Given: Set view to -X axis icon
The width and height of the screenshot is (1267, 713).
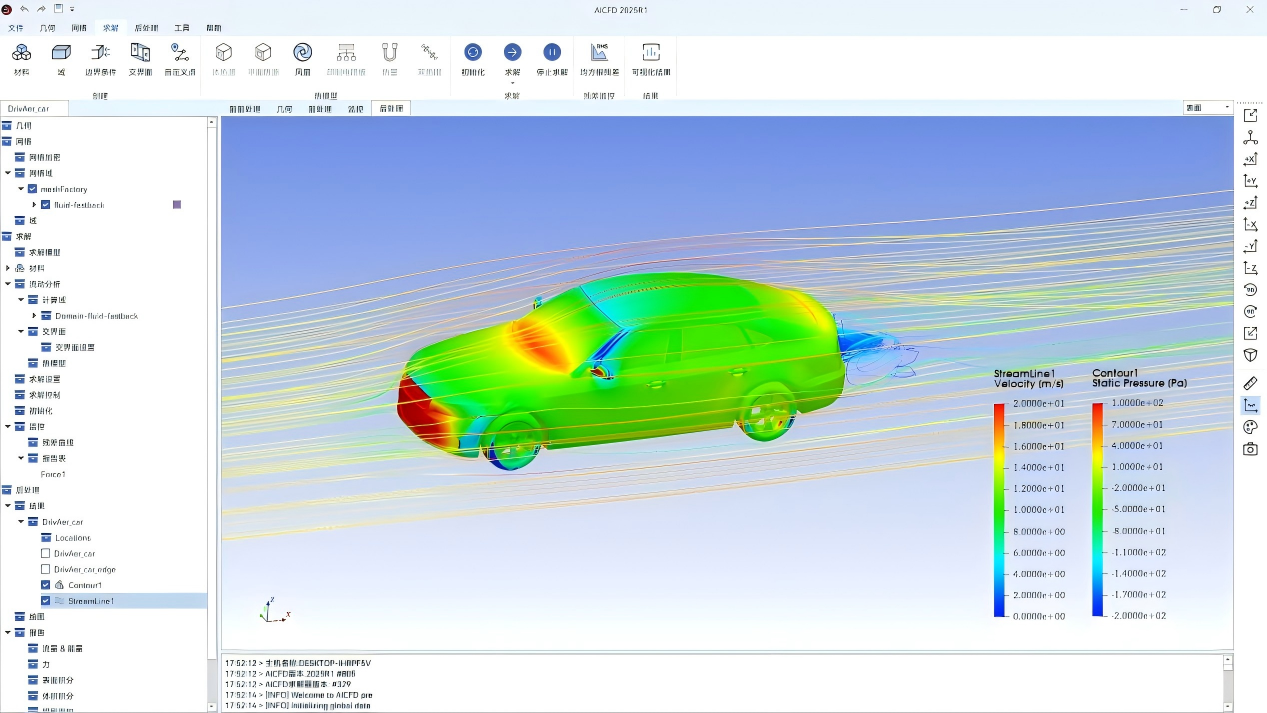Looking at the screenshot, I should coord(1250,224).
